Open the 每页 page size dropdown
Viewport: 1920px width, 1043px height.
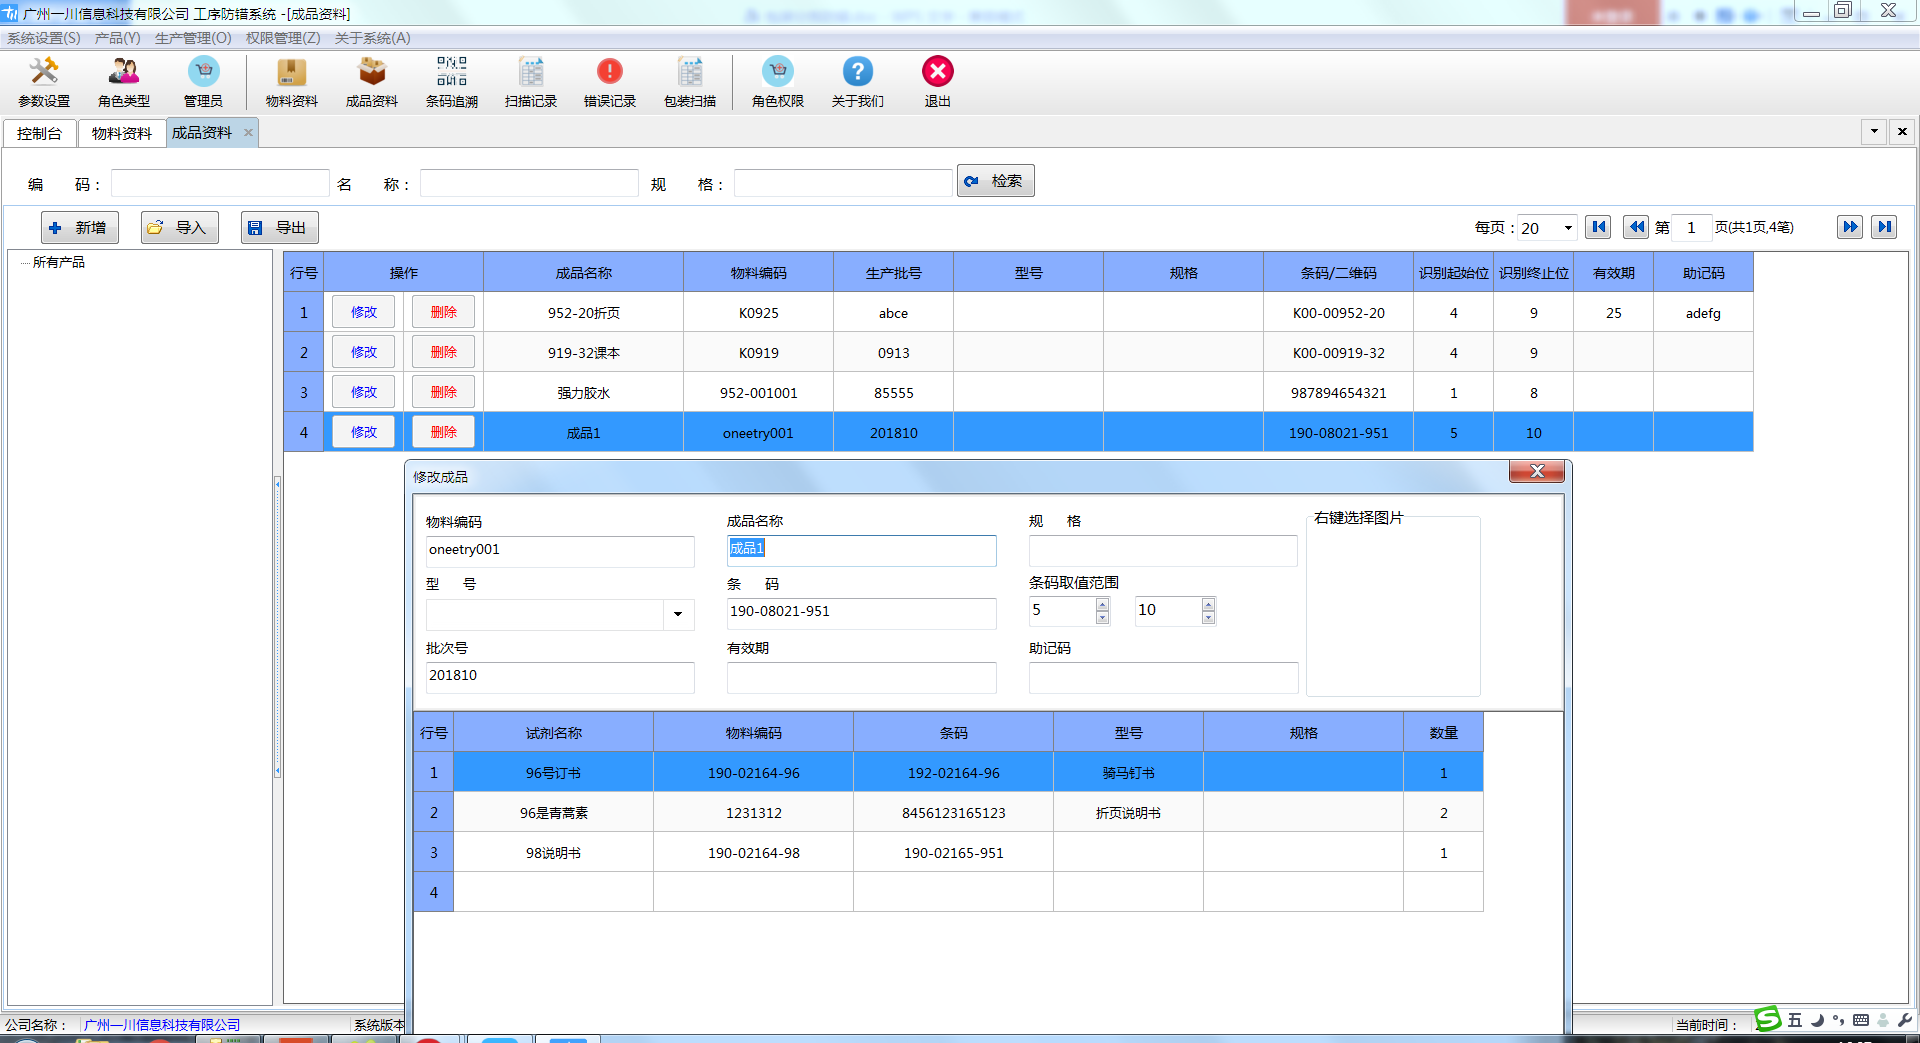coord(1568,228)
